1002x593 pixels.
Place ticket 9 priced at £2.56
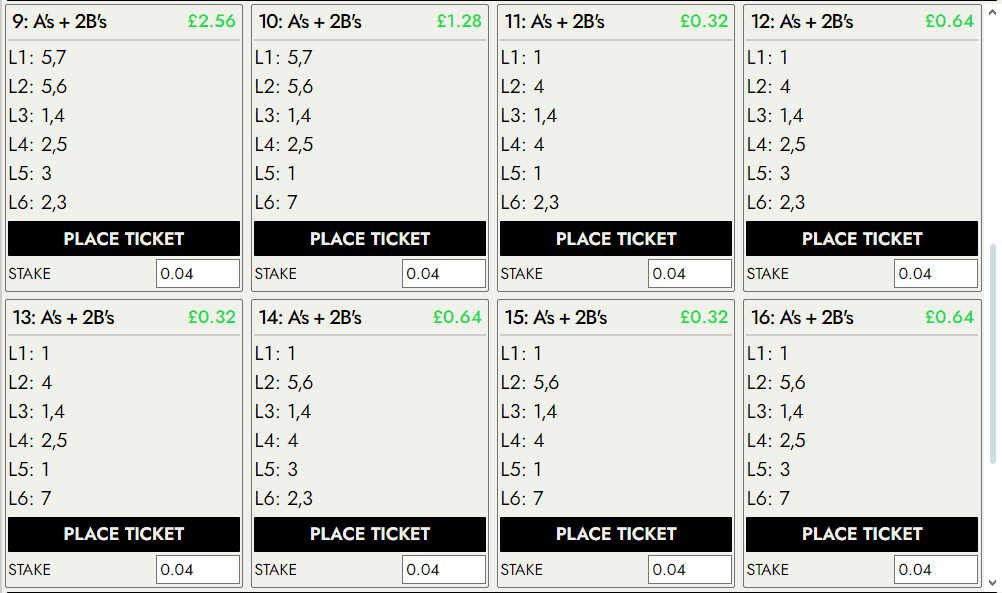coord(124,239)
